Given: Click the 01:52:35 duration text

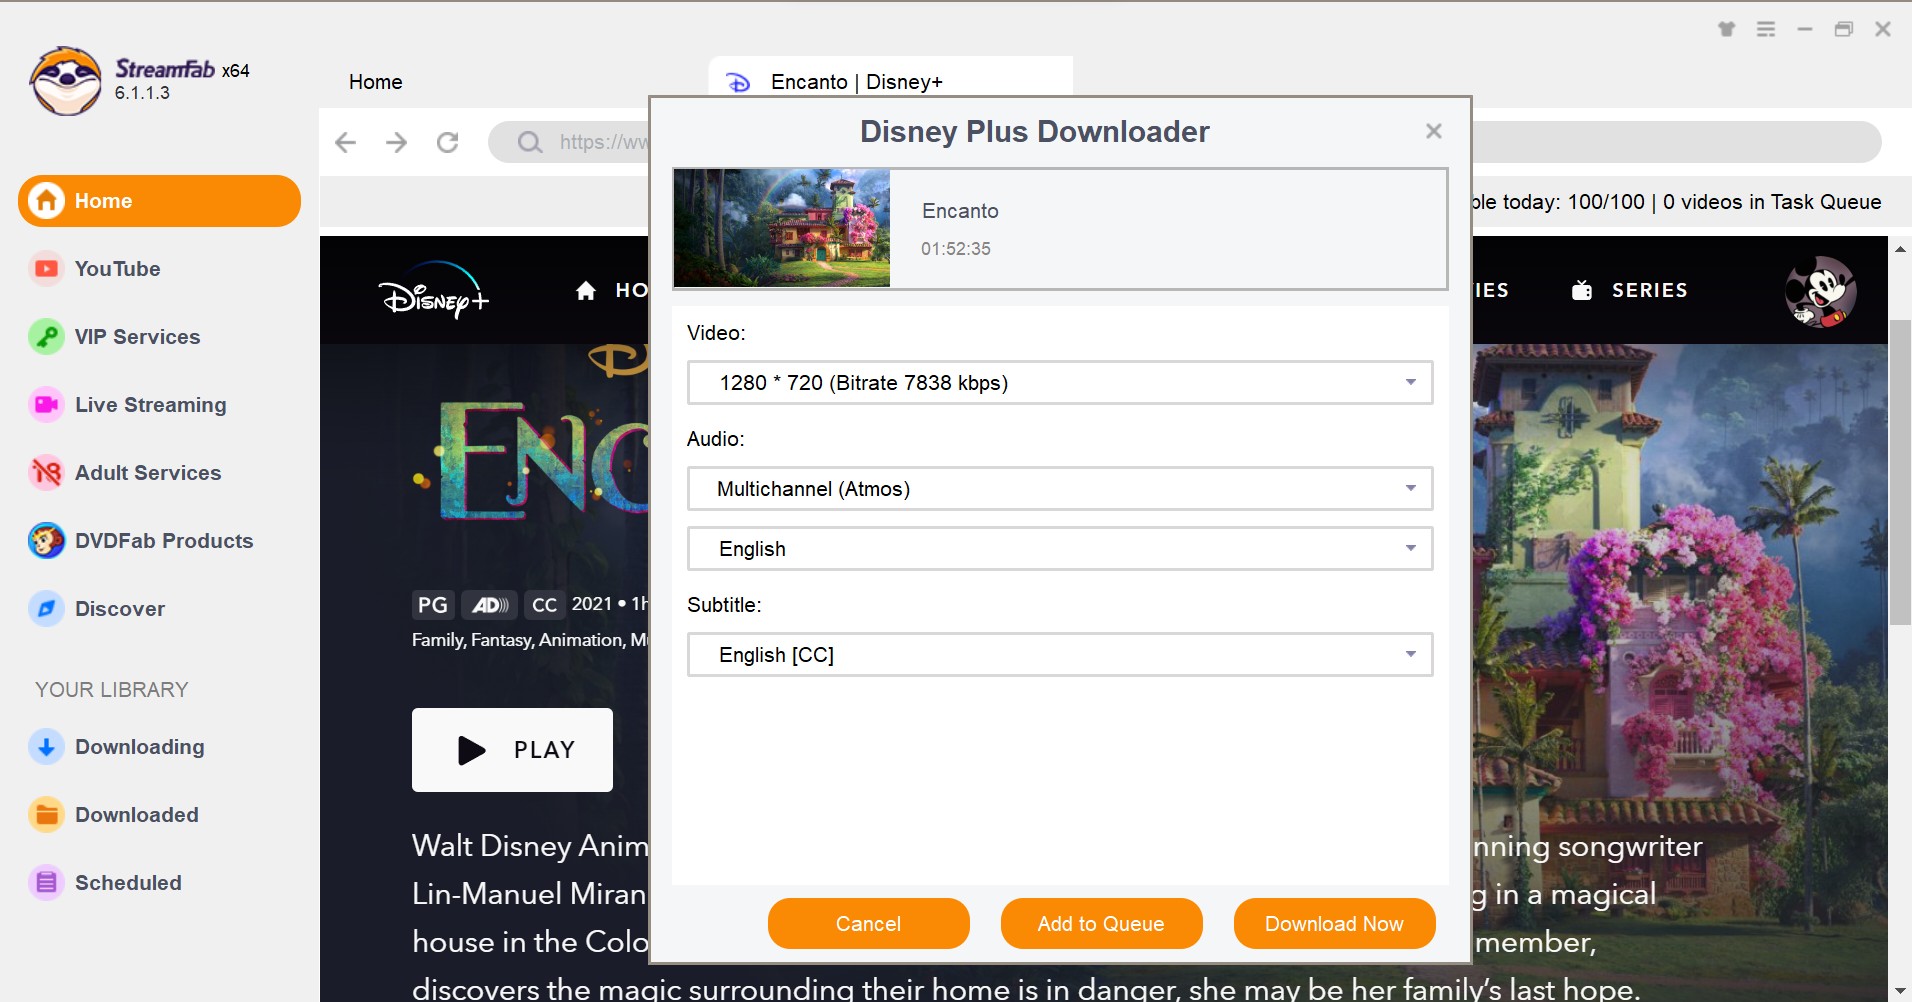Looking at the screenshot, I should click(956, 249).
